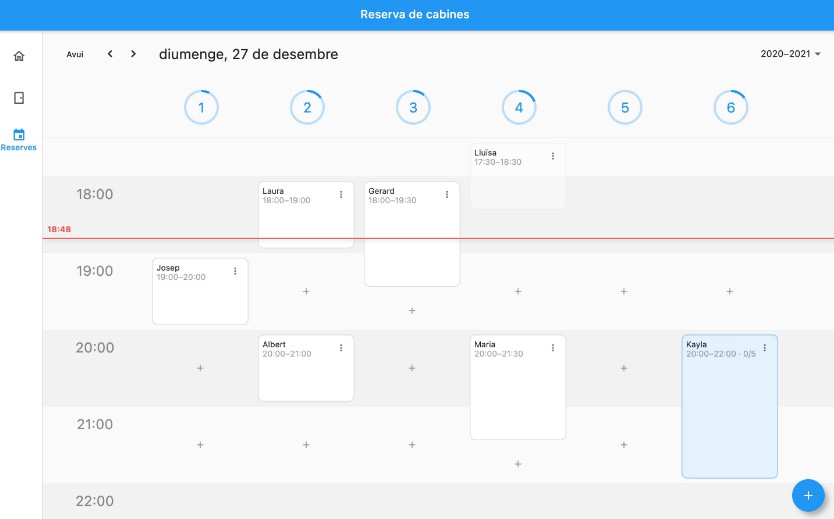
Task: Click the red 18:48 current time marker
Action: (59, 229)
